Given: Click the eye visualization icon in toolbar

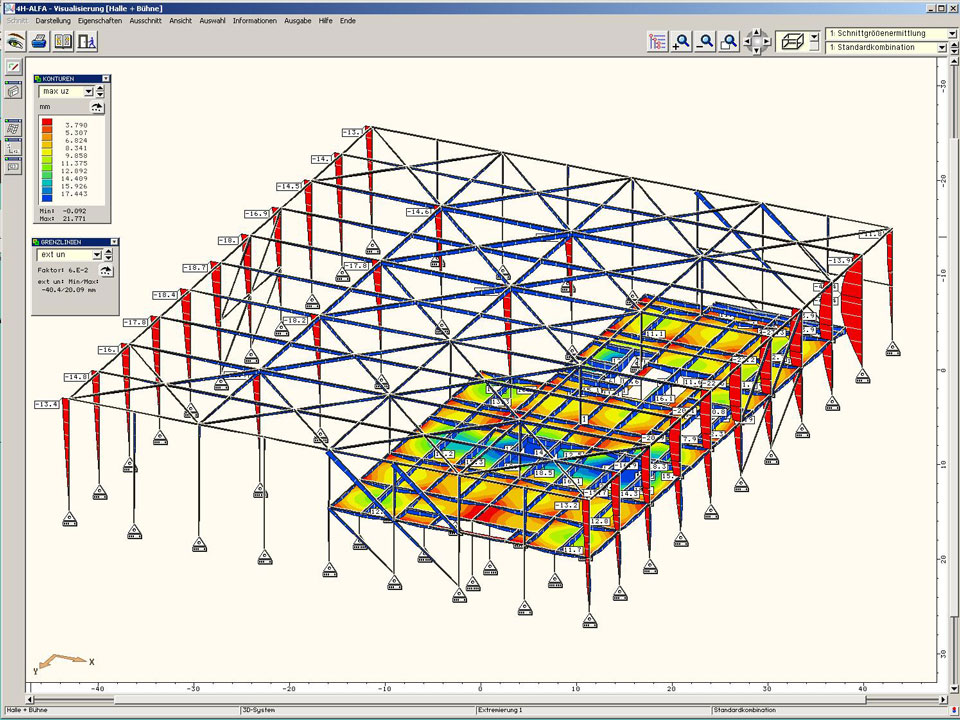Looking at the screenshot, I should point(15,42).
